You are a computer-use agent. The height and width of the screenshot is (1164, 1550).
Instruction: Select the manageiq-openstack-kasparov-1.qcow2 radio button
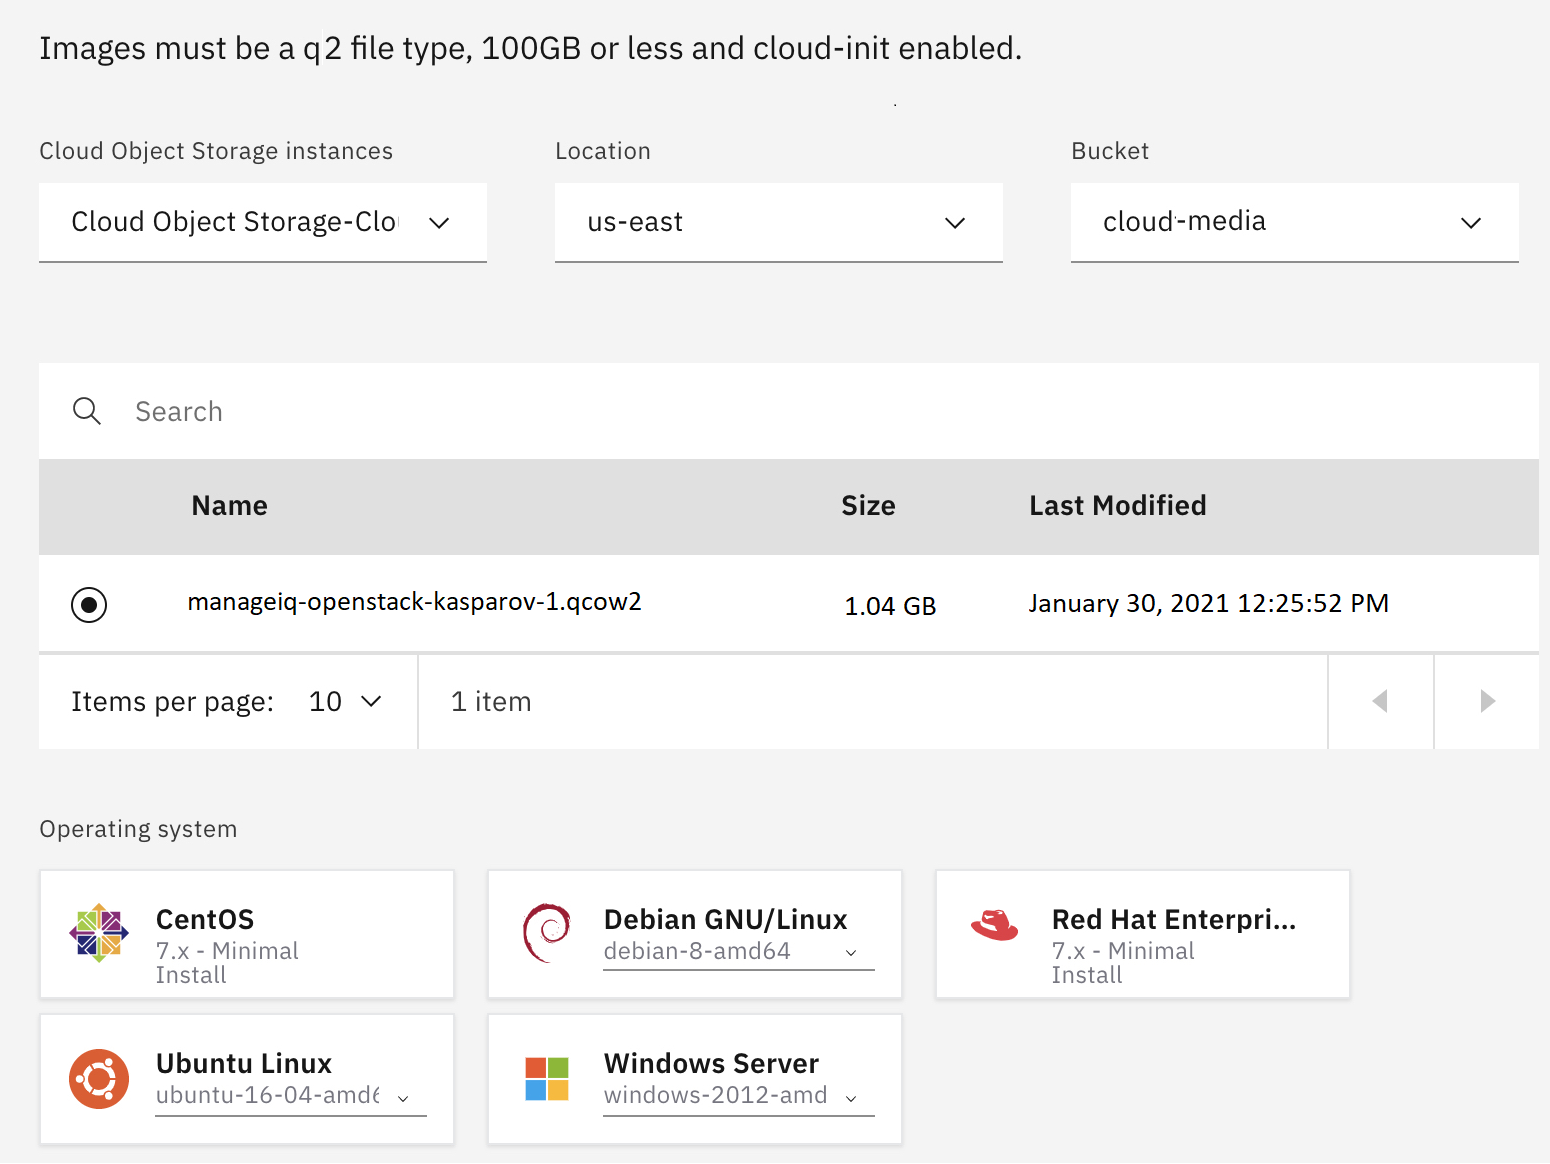tap(89, 604)
